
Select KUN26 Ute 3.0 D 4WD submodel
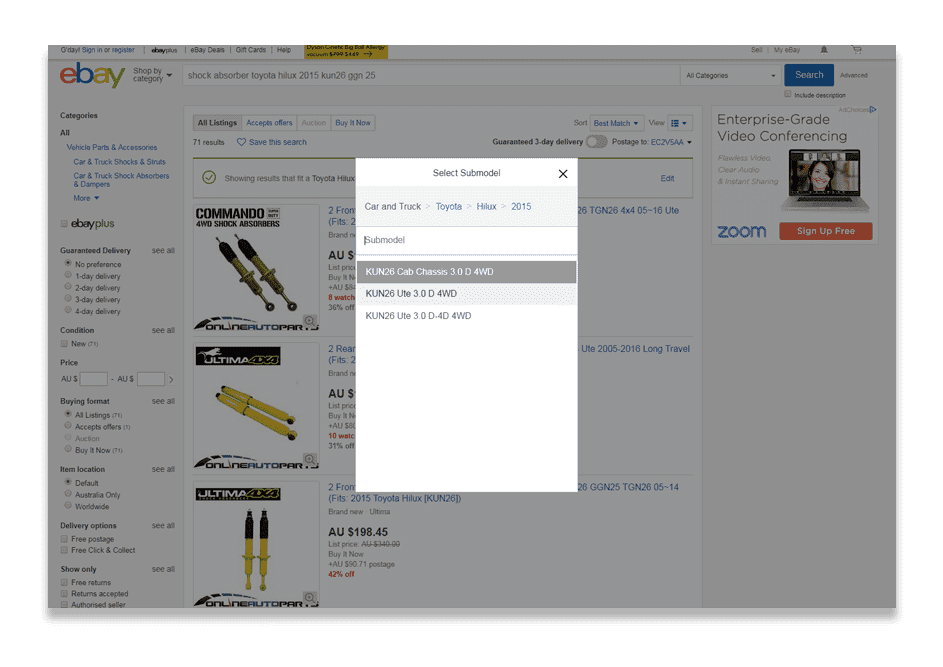click(x=467, y=294)
